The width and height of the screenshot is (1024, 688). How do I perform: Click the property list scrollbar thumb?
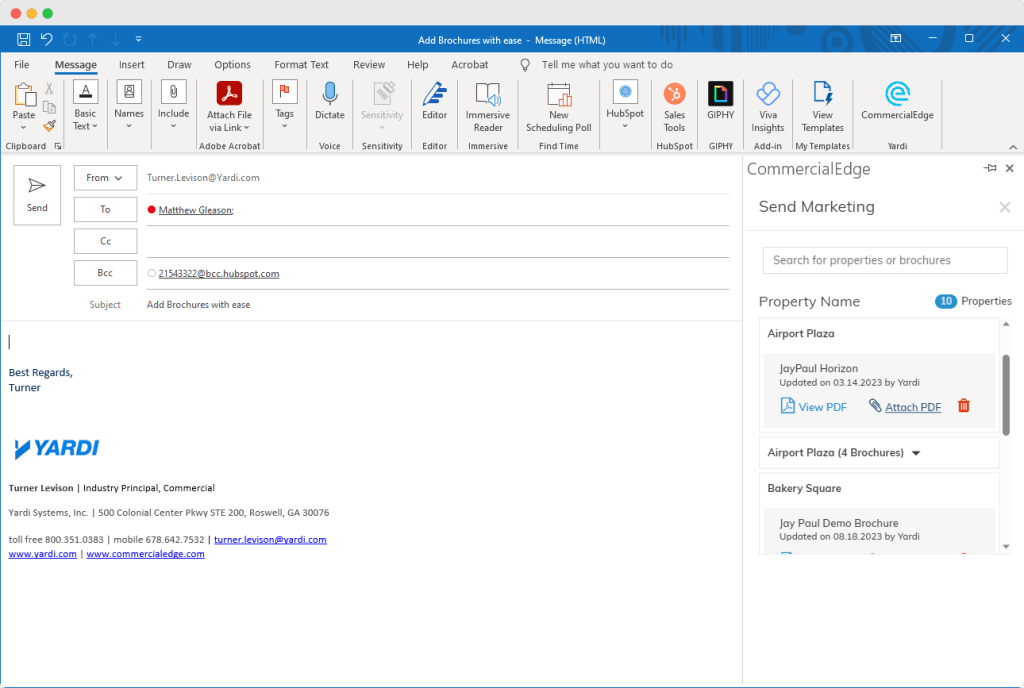tap(1006, 394)
